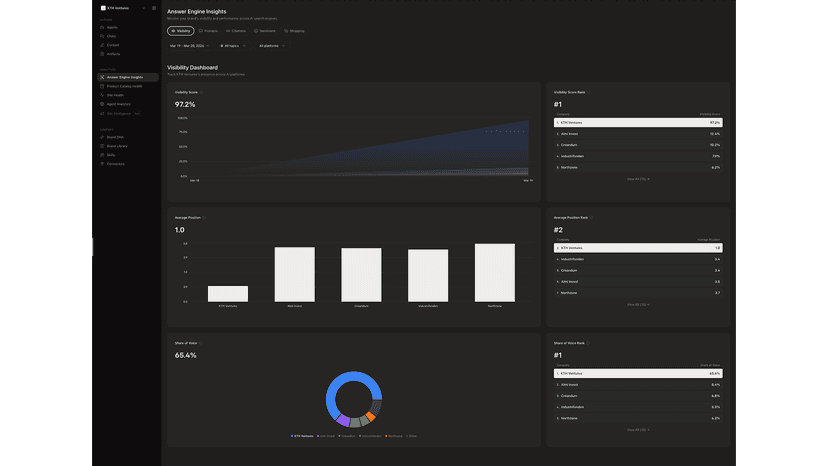
Task: Select KTH Ventures row in Average Position Rank
Action: pos(638,248)
